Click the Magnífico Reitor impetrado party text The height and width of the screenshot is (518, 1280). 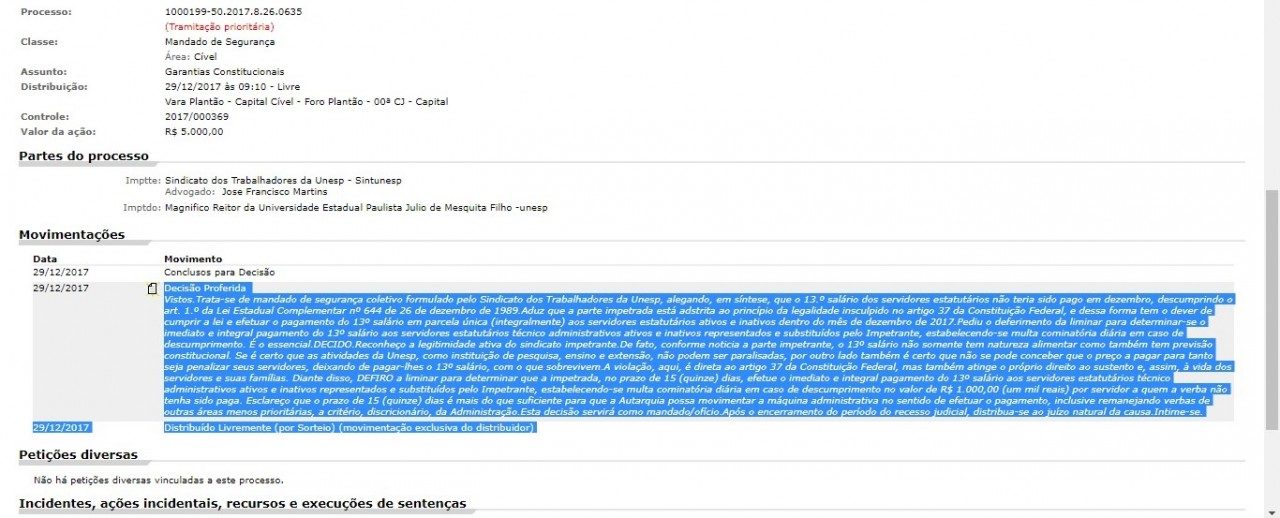[x=356, y=208]
